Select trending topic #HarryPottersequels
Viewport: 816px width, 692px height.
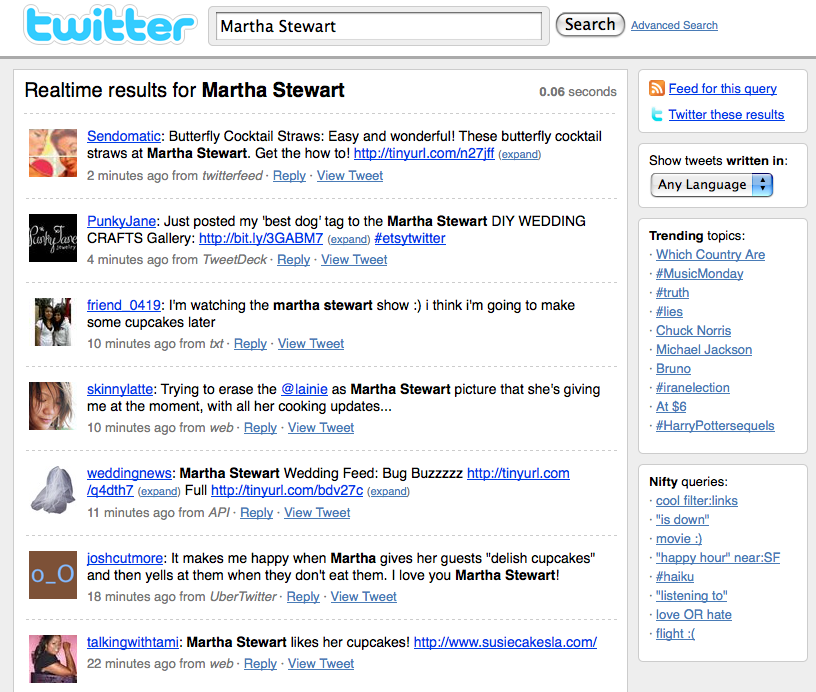click(715, 426)
